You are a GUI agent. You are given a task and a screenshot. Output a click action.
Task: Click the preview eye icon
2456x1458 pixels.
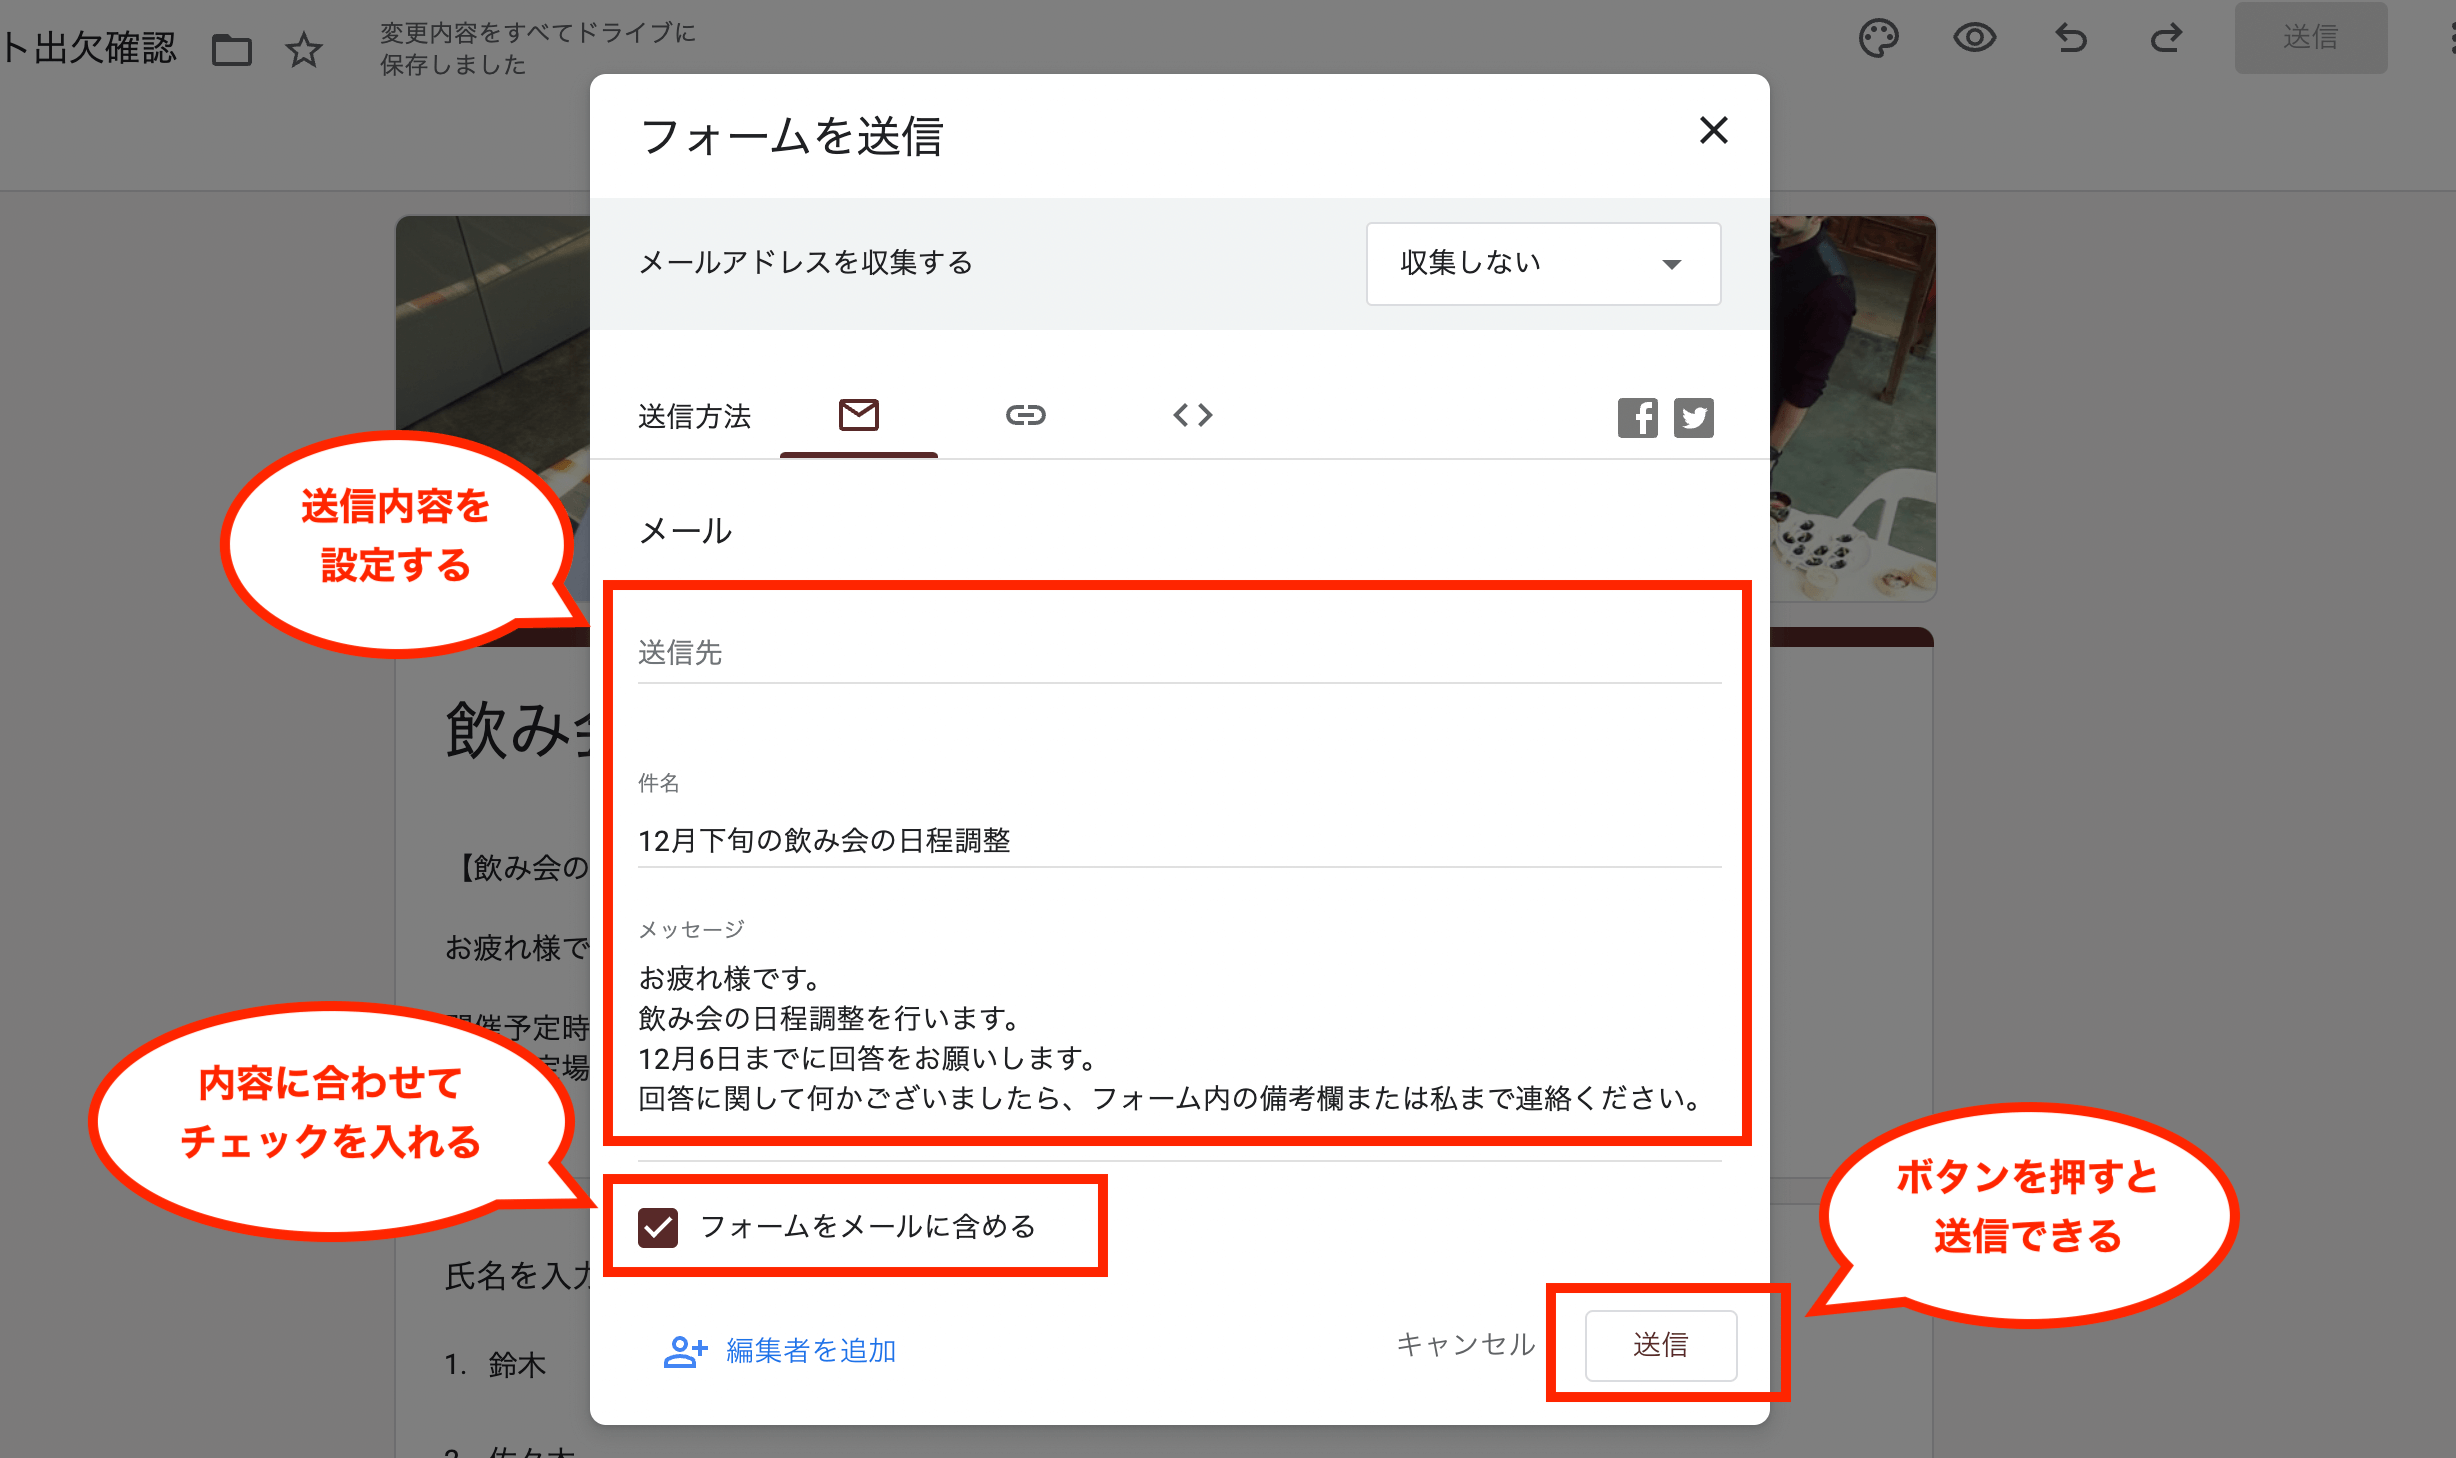coord(1974,39)
